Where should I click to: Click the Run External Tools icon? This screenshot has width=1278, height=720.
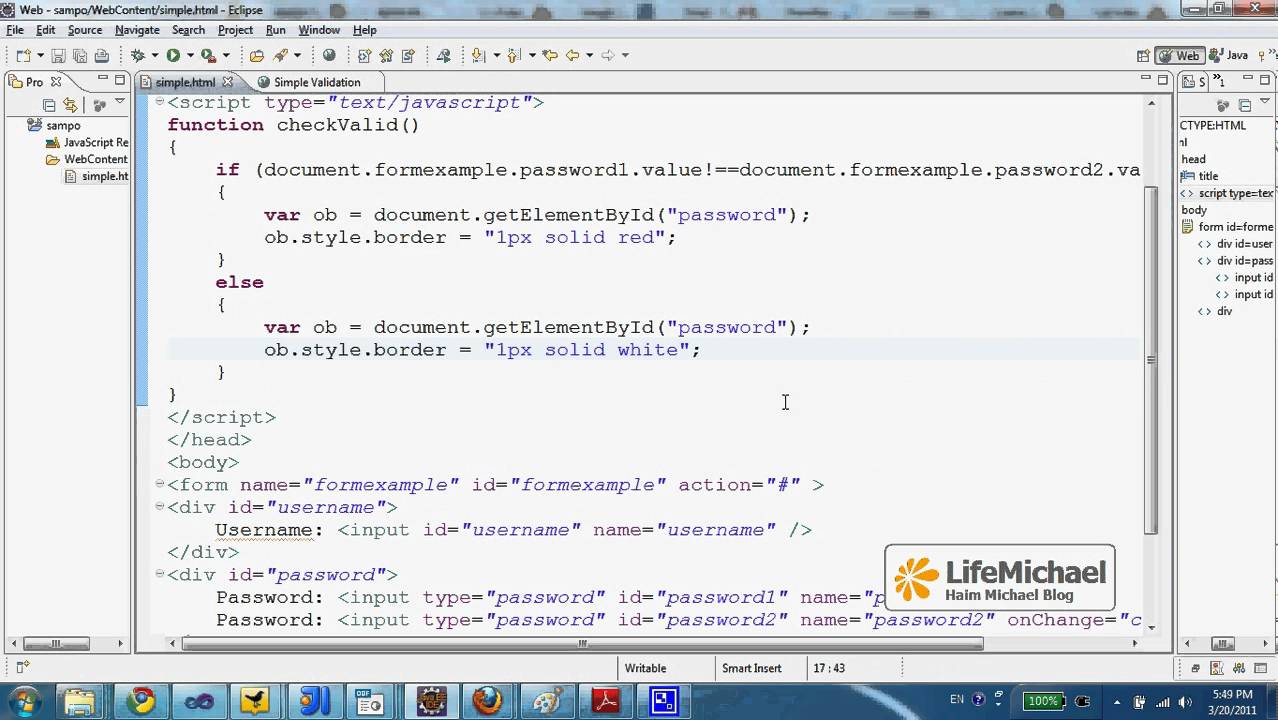pos(208,56)
